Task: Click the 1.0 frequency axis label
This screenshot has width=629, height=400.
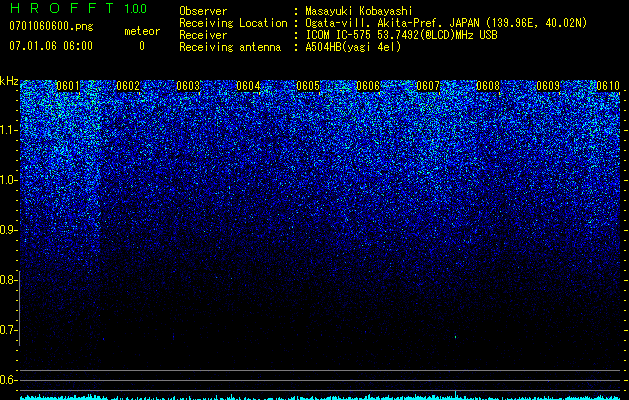Action: coord(7,180)
